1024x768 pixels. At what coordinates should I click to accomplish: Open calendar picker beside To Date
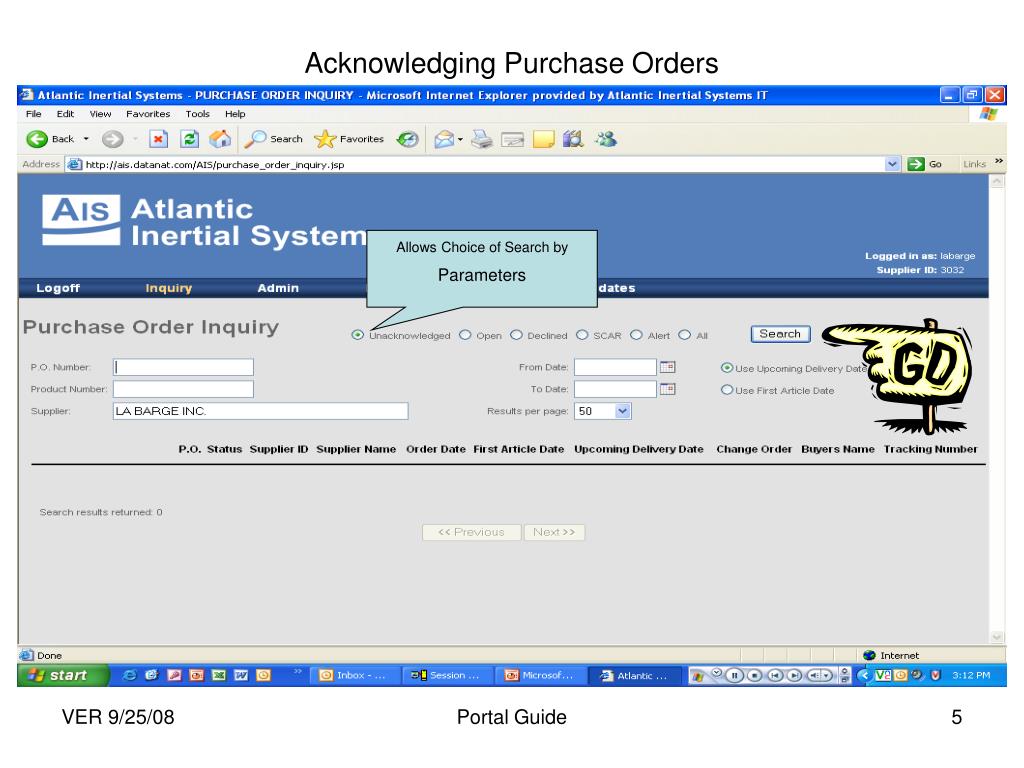[667, 389]
